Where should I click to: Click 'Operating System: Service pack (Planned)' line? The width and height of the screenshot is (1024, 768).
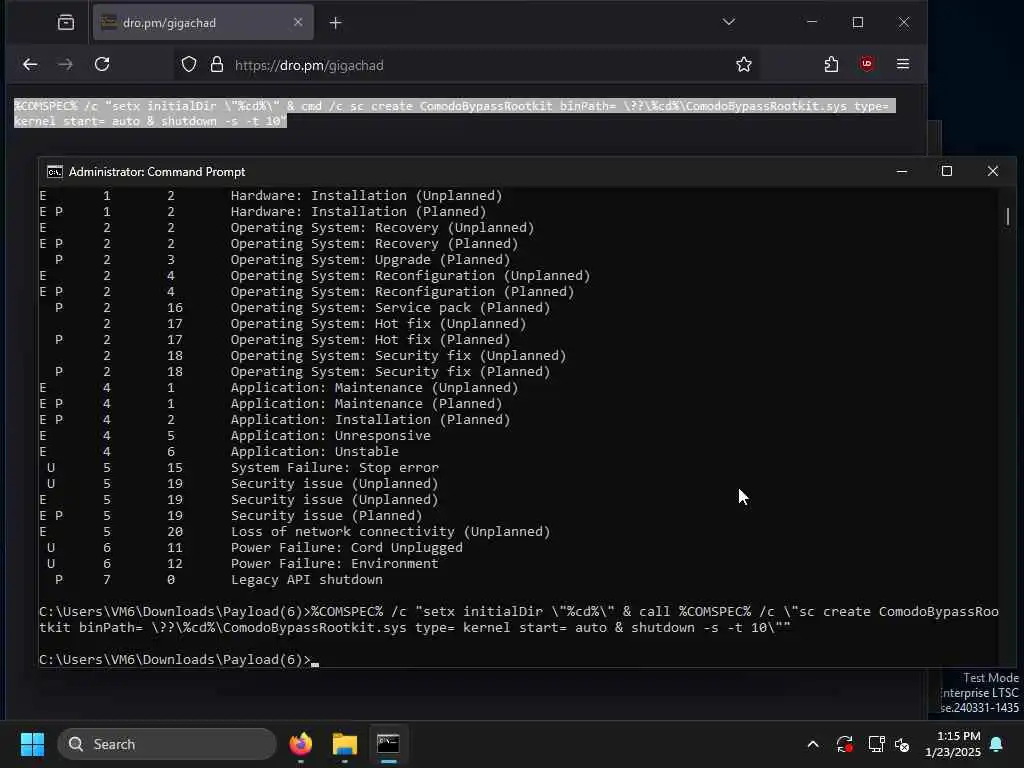coord(390,308)
